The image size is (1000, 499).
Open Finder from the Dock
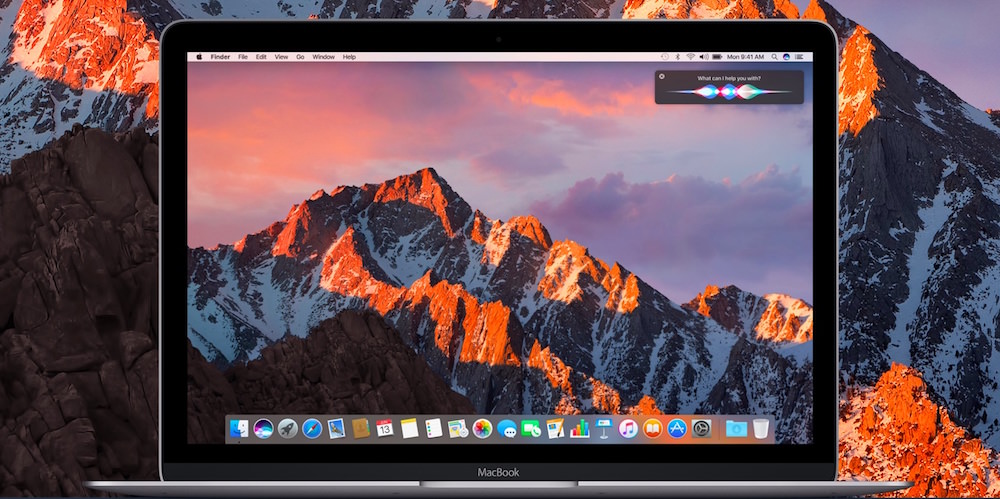coord(239,428)
